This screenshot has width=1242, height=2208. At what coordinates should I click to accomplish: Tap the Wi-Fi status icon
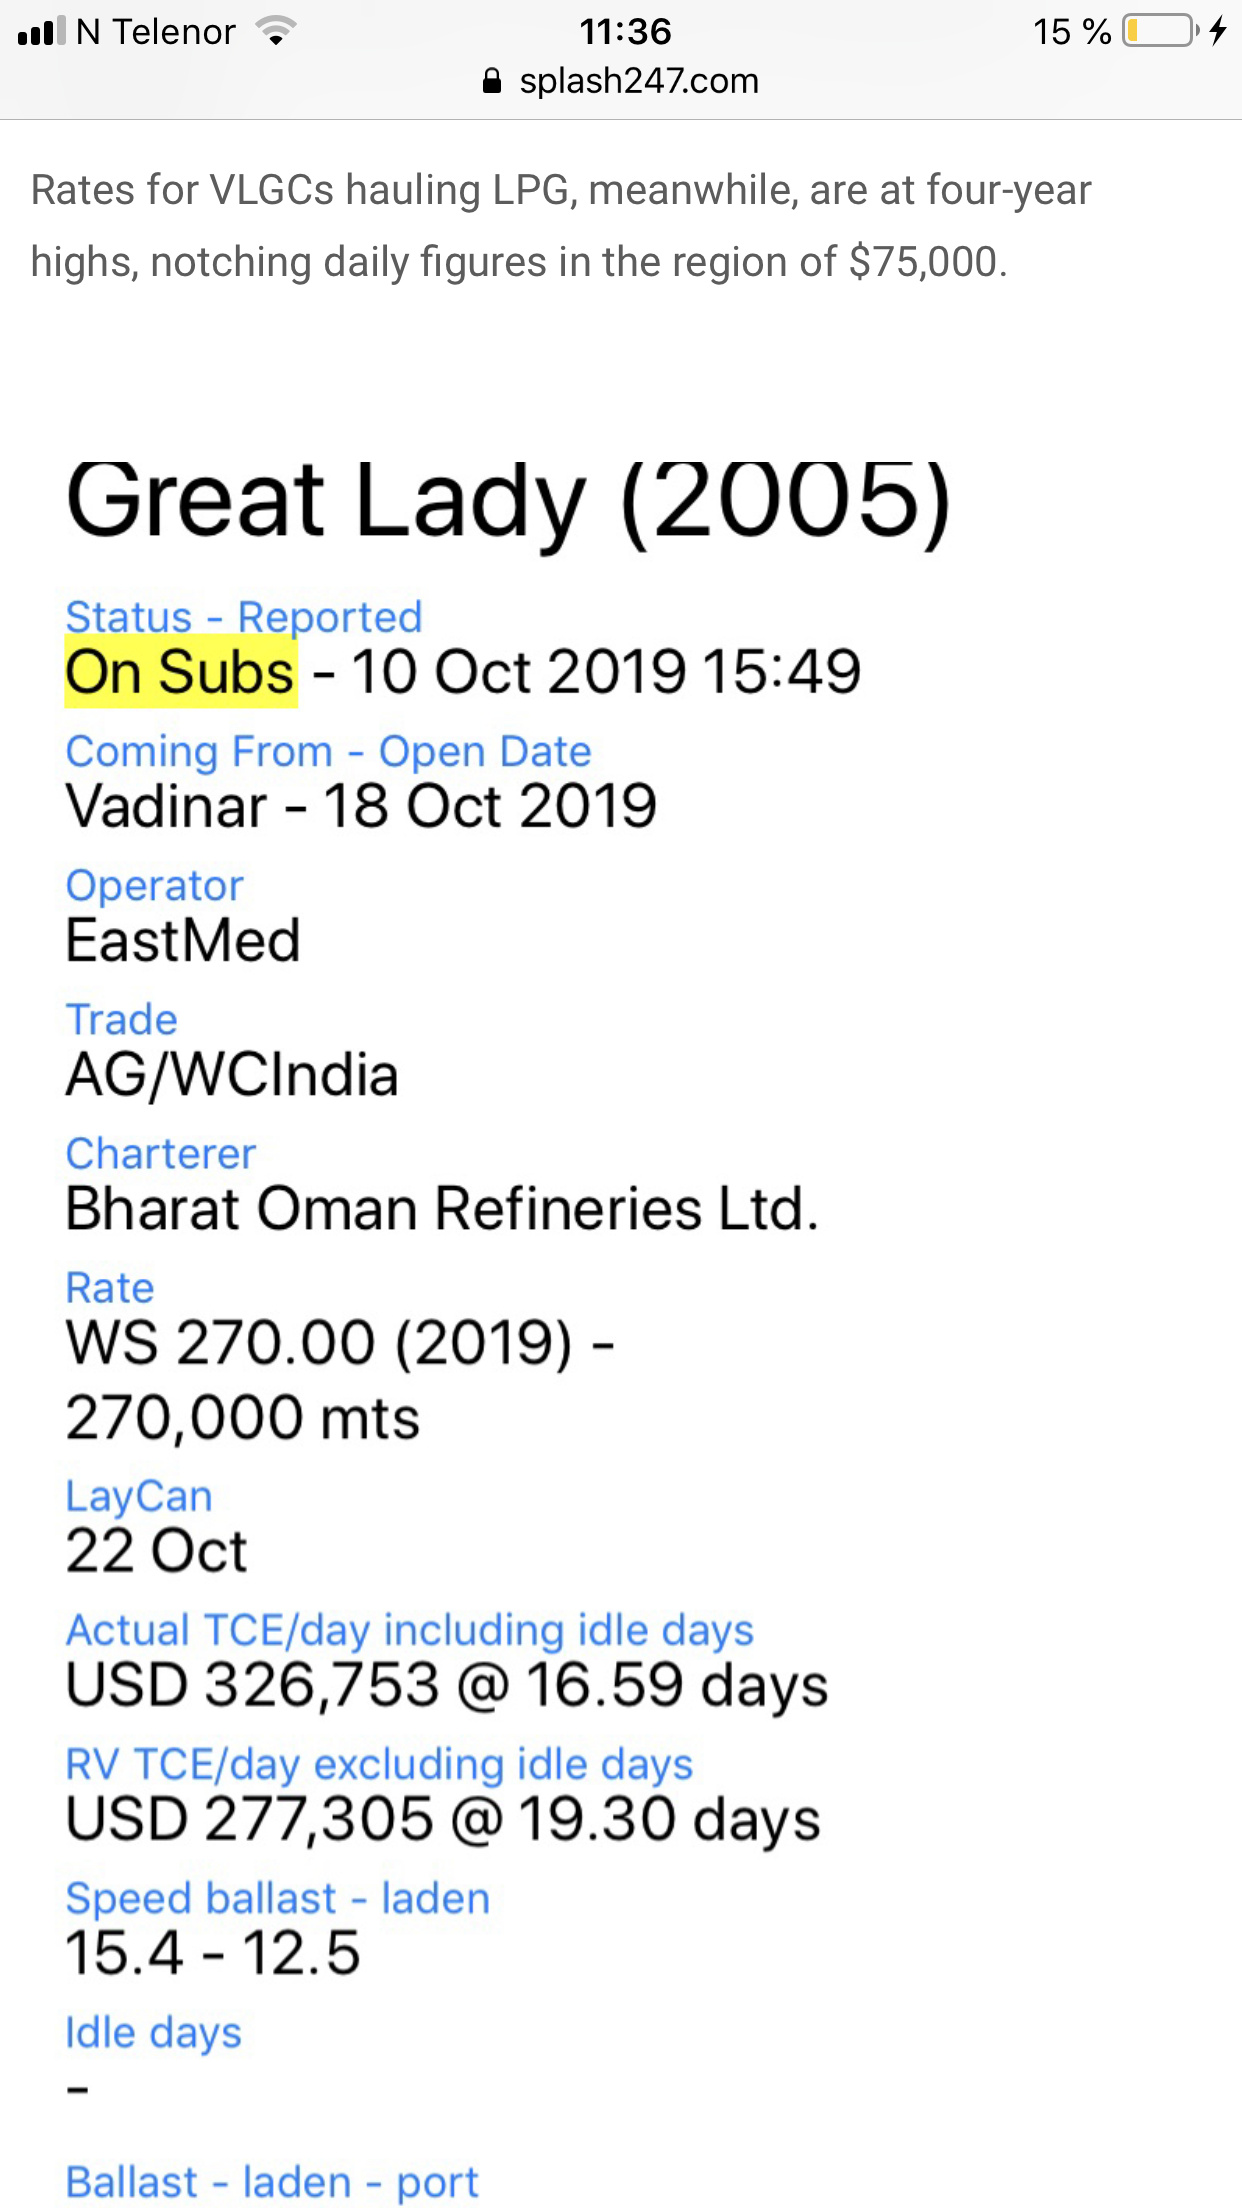tap(274, 32)
